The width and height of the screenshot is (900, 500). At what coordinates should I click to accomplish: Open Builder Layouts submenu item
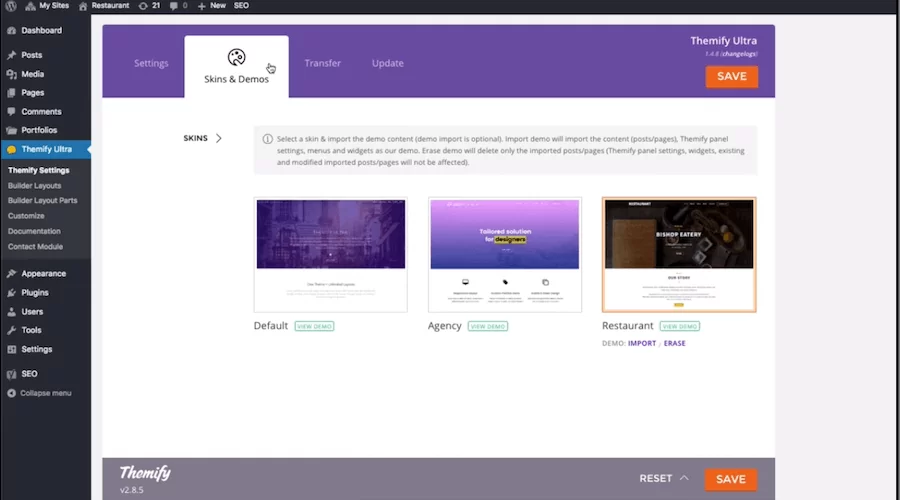point(34,185)
